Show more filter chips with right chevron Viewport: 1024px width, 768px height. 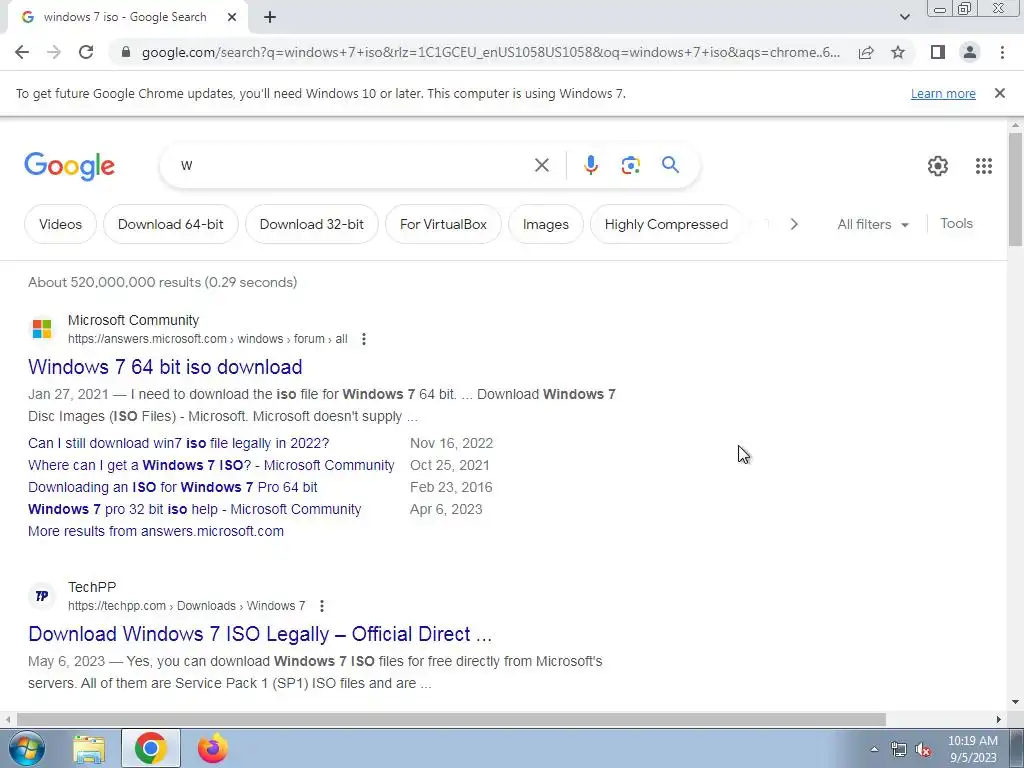pos(793,224)
